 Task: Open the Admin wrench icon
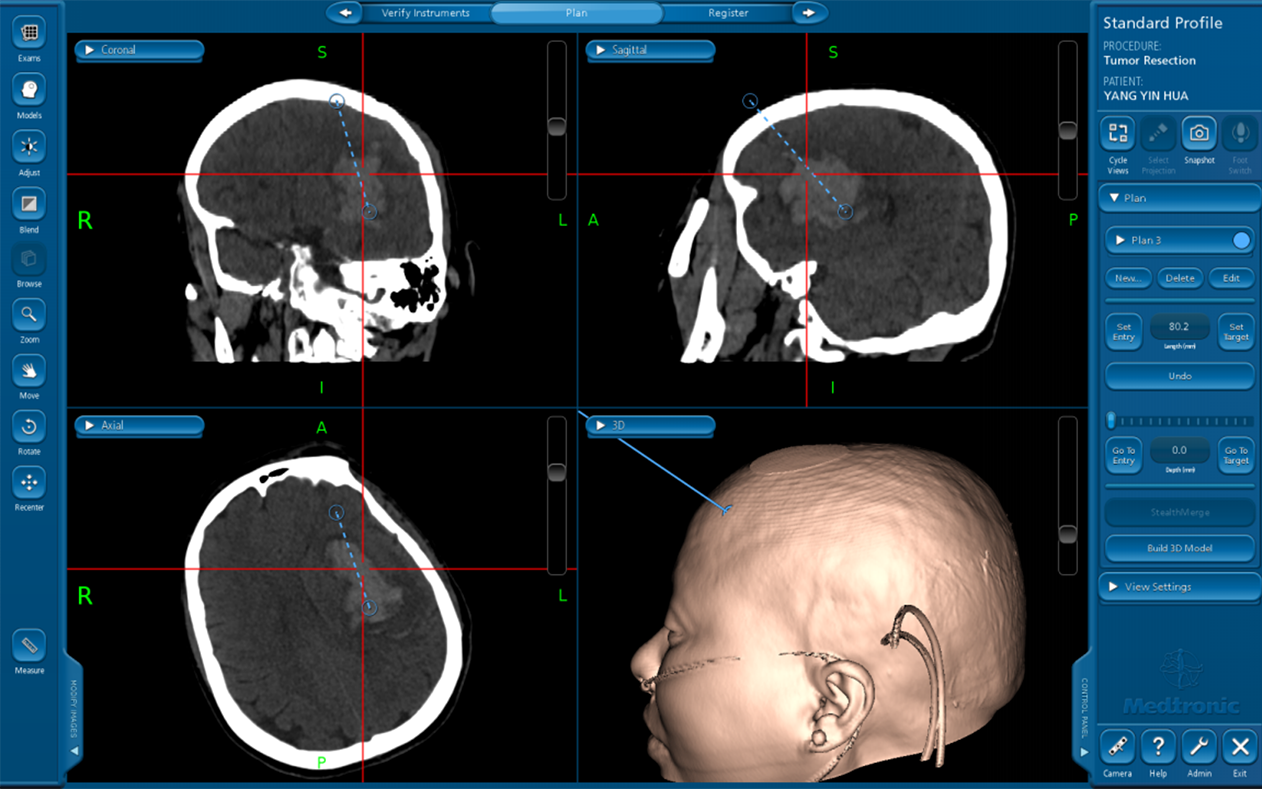(x=1199, y=746)
